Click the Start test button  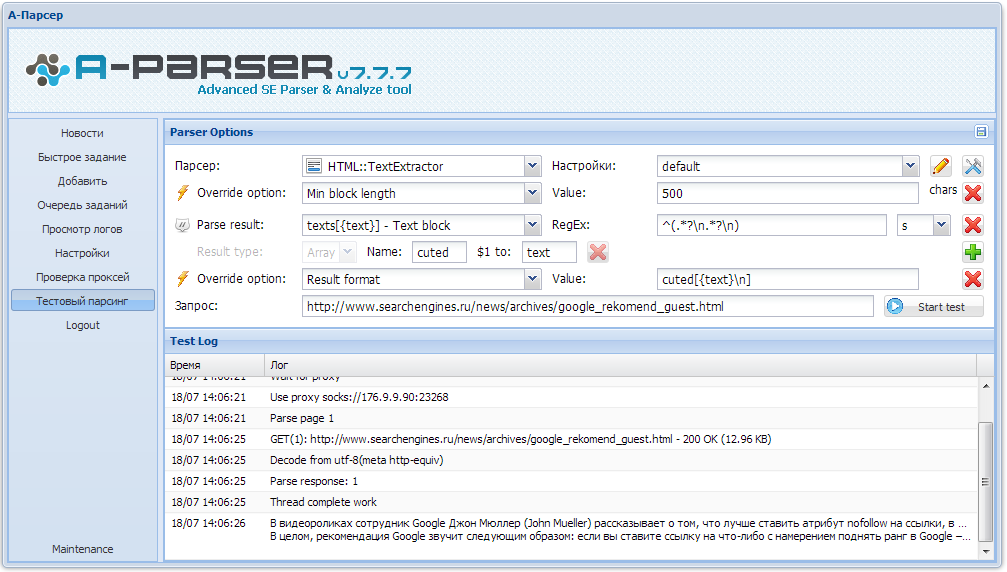pyautogui.click(x=934, y=307)
